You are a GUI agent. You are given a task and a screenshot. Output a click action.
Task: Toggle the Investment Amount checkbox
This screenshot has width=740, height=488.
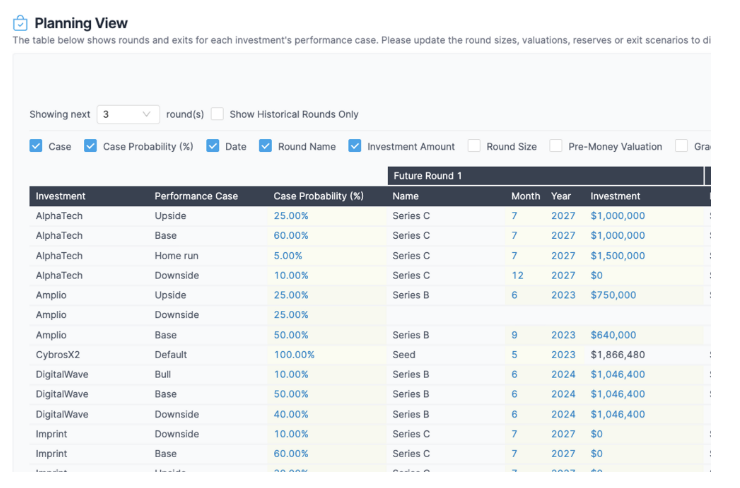pos(355,146)
